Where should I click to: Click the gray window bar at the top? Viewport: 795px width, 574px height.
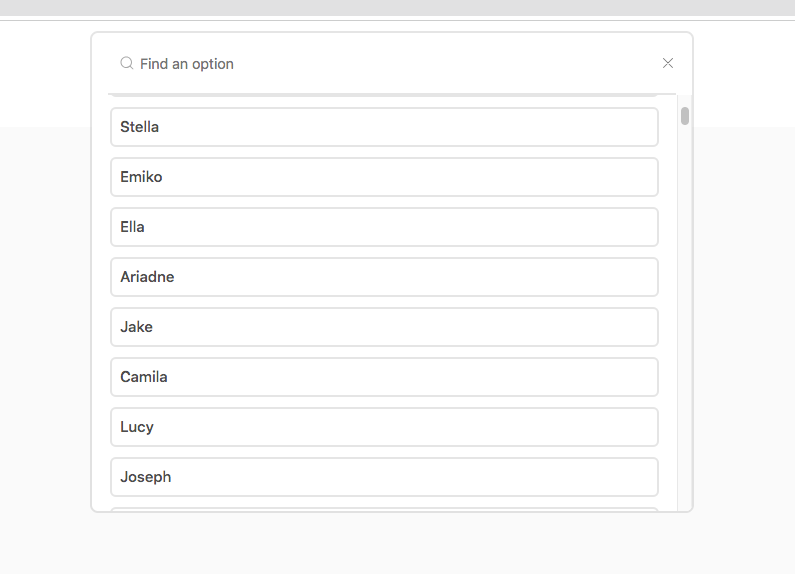pyautogui.click(x=398, y=8)
